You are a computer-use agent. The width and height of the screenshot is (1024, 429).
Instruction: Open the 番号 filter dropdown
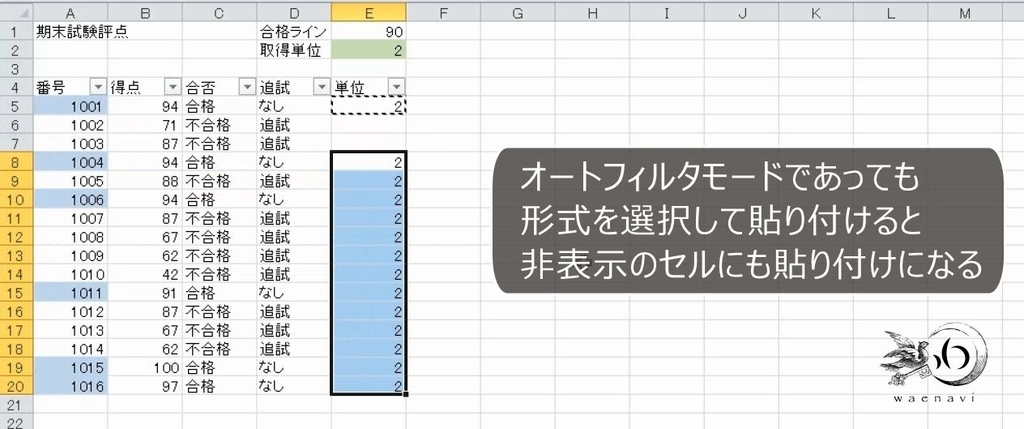pyautogui.click(x=98, y=87)
